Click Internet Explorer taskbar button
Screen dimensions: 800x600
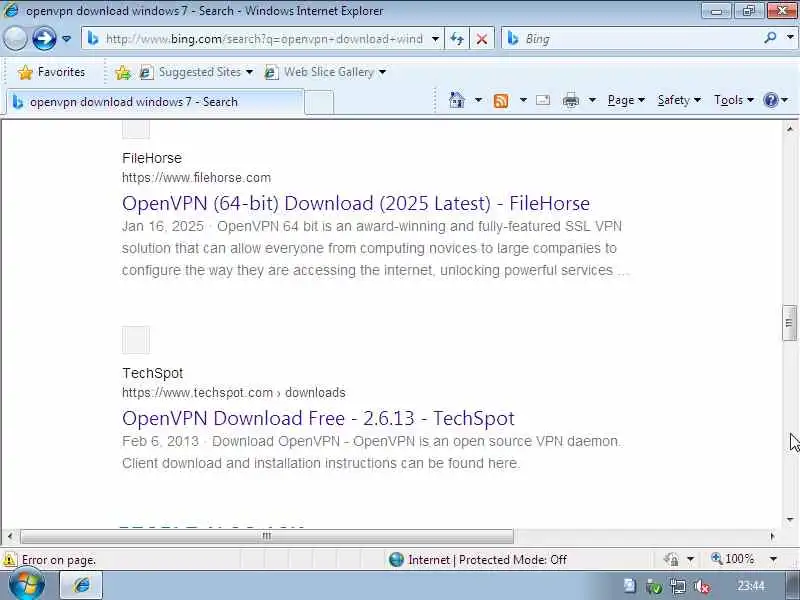point(81,585)
